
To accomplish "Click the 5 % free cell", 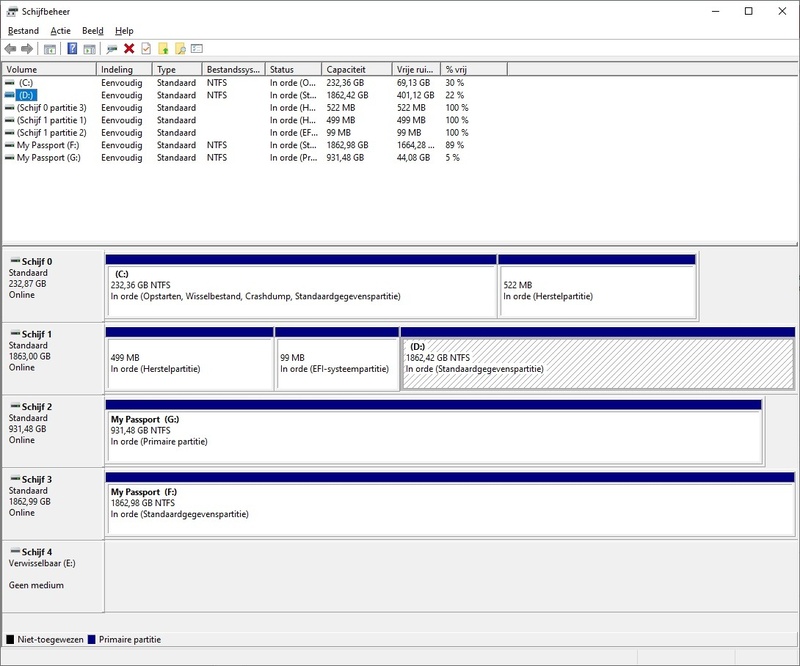I will (452, 158).
